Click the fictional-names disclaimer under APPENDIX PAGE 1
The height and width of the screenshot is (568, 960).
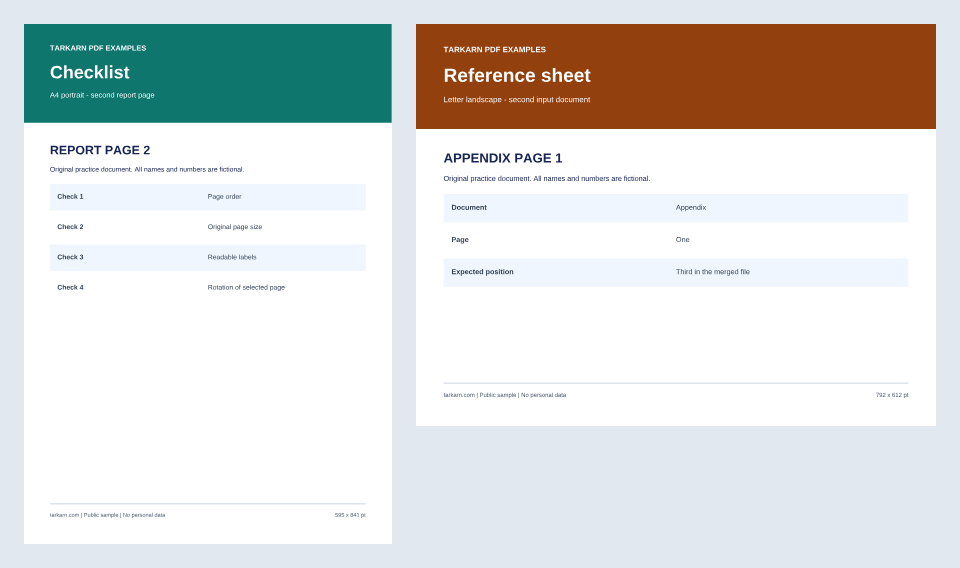pyautogui.click(x=547, y=179)
